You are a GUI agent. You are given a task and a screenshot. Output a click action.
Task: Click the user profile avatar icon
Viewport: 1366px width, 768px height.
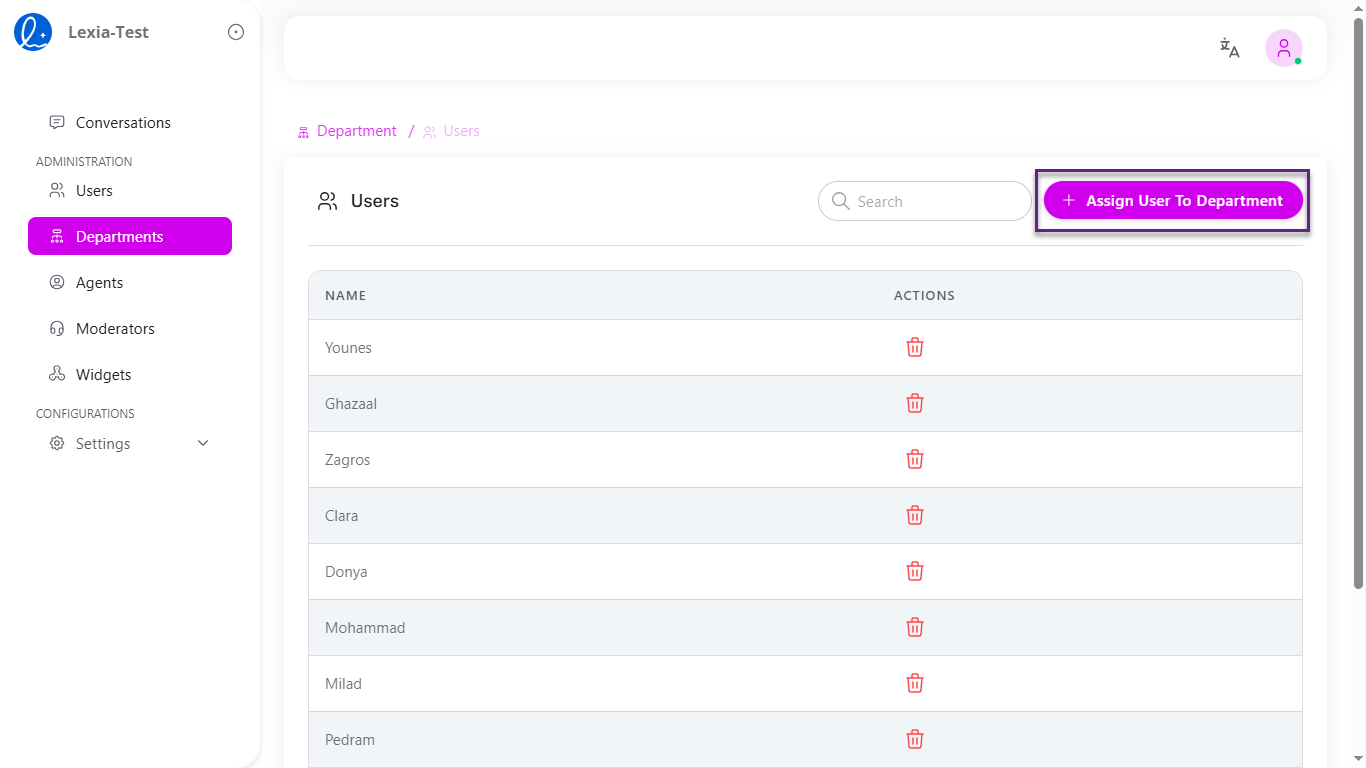coord(1283,47)
